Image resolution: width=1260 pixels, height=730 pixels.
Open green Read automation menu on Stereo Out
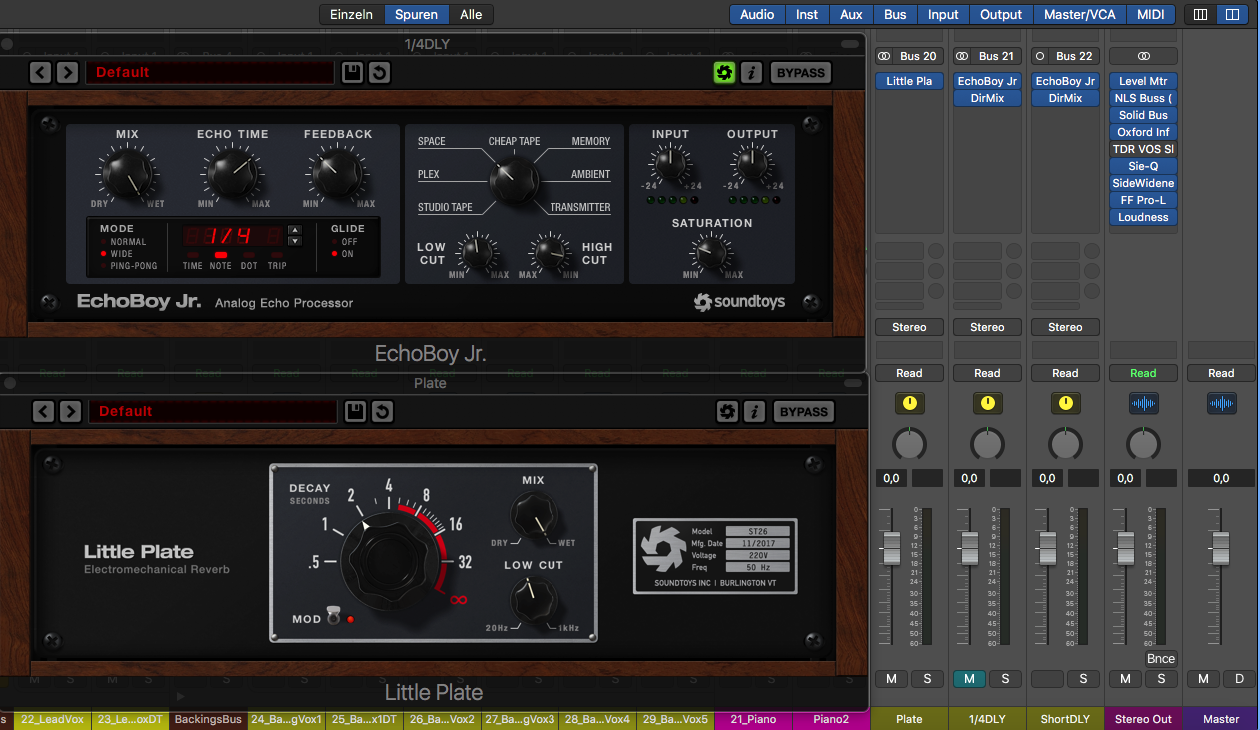1143,373
